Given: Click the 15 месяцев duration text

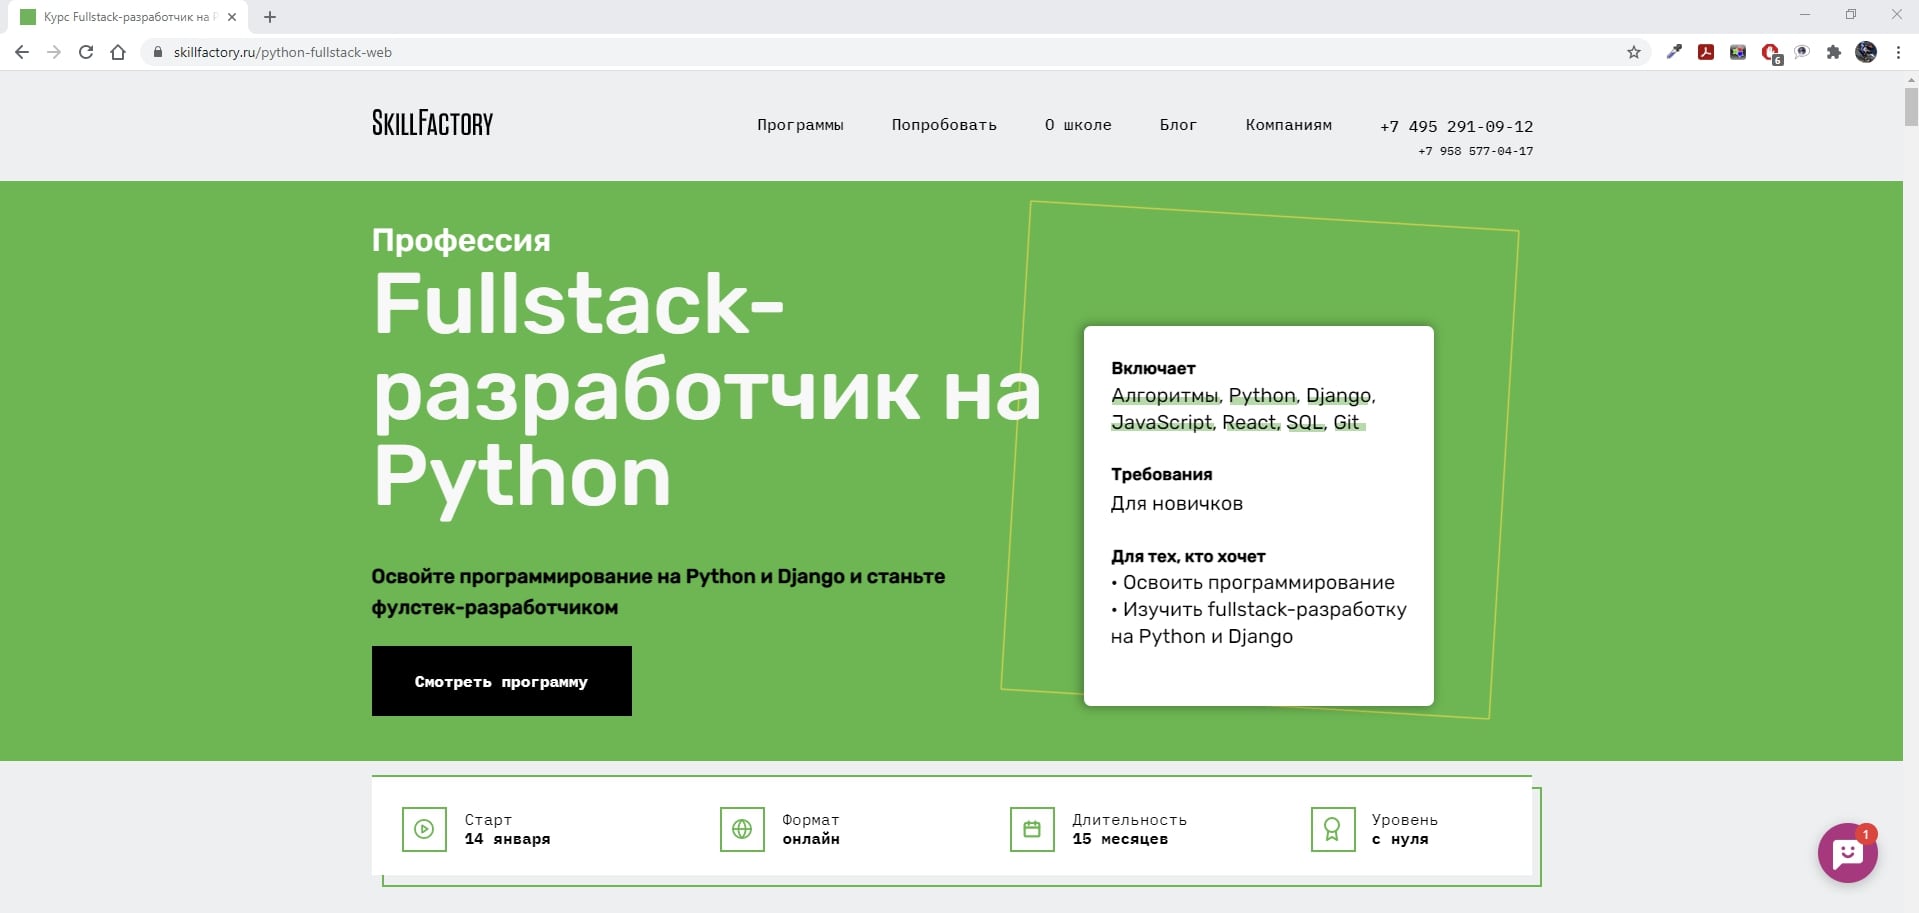Looking at the screenshot, I should [1120, 839].
